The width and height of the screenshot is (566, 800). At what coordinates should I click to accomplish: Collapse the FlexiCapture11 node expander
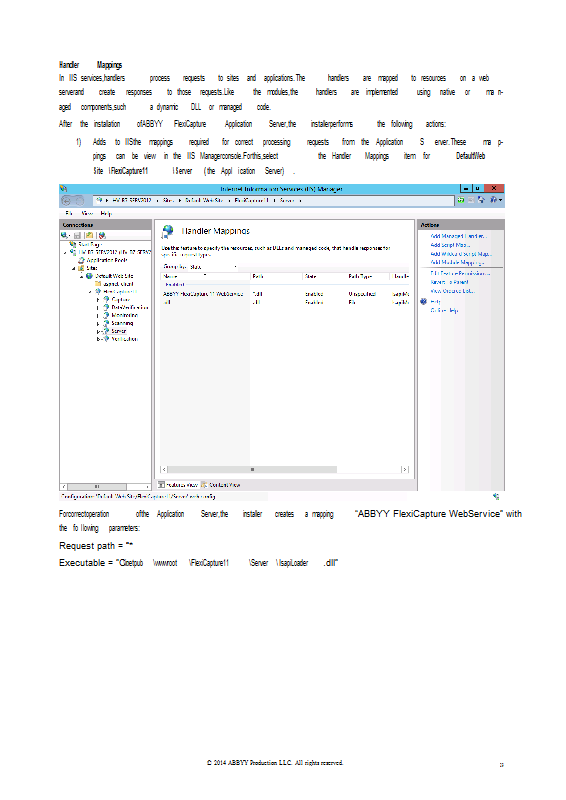(x=91, y=292)
